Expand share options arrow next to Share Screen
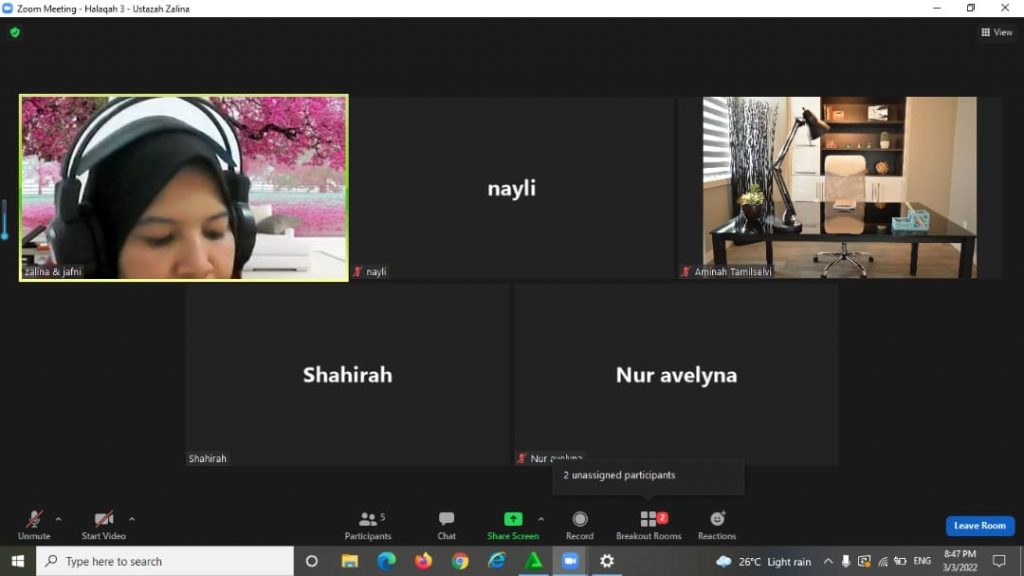Viewport: 1024px width, 576px height. pyautogui.click(x=541, y=519)
